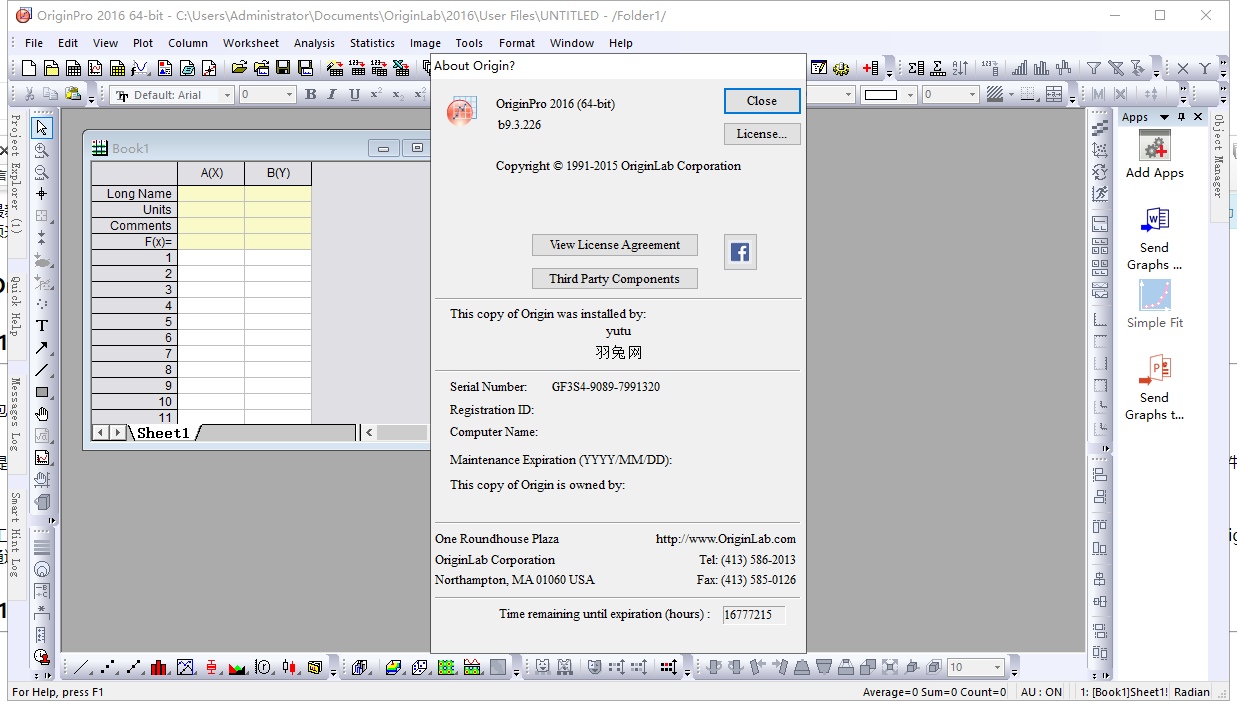This screenshot has height=708, width=1237.
Task: Toggle Bold text formatting
Action: click(310, 95)
